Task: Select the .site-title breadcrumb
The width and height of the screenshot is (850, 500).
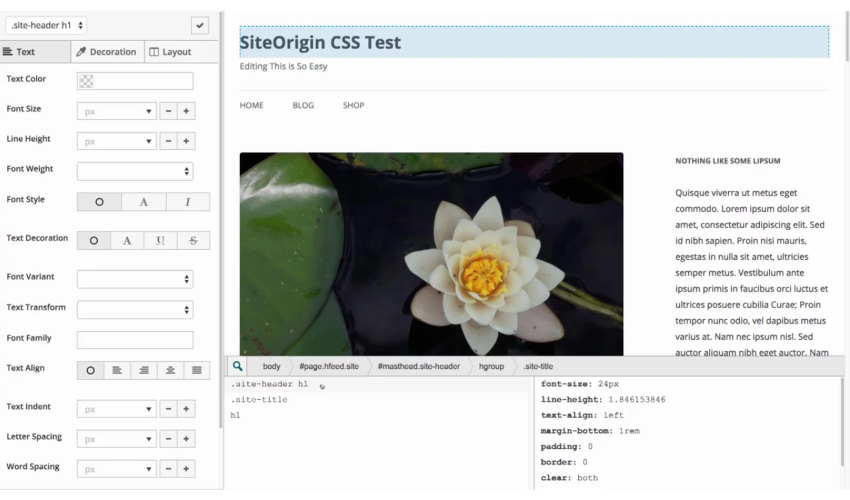Action: tap(538, 366)
